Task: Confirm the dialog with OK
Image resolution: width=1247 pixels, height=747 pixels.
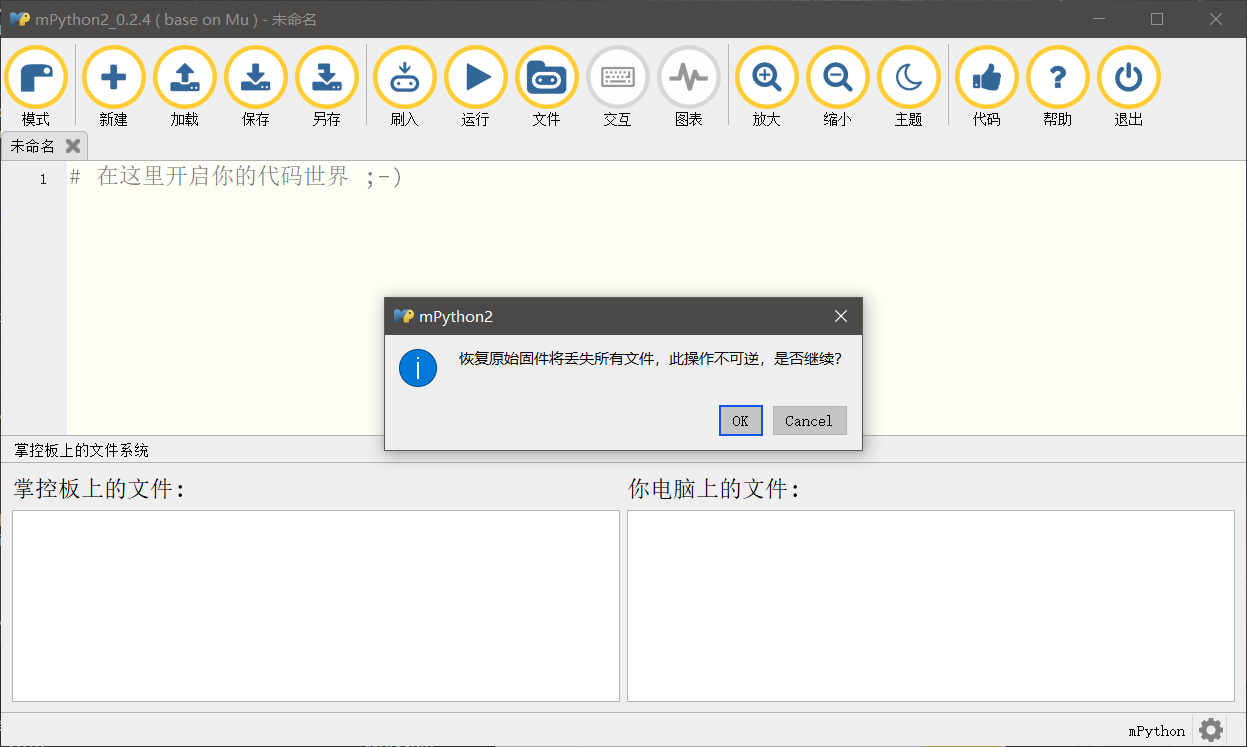Action: point(740,421)
